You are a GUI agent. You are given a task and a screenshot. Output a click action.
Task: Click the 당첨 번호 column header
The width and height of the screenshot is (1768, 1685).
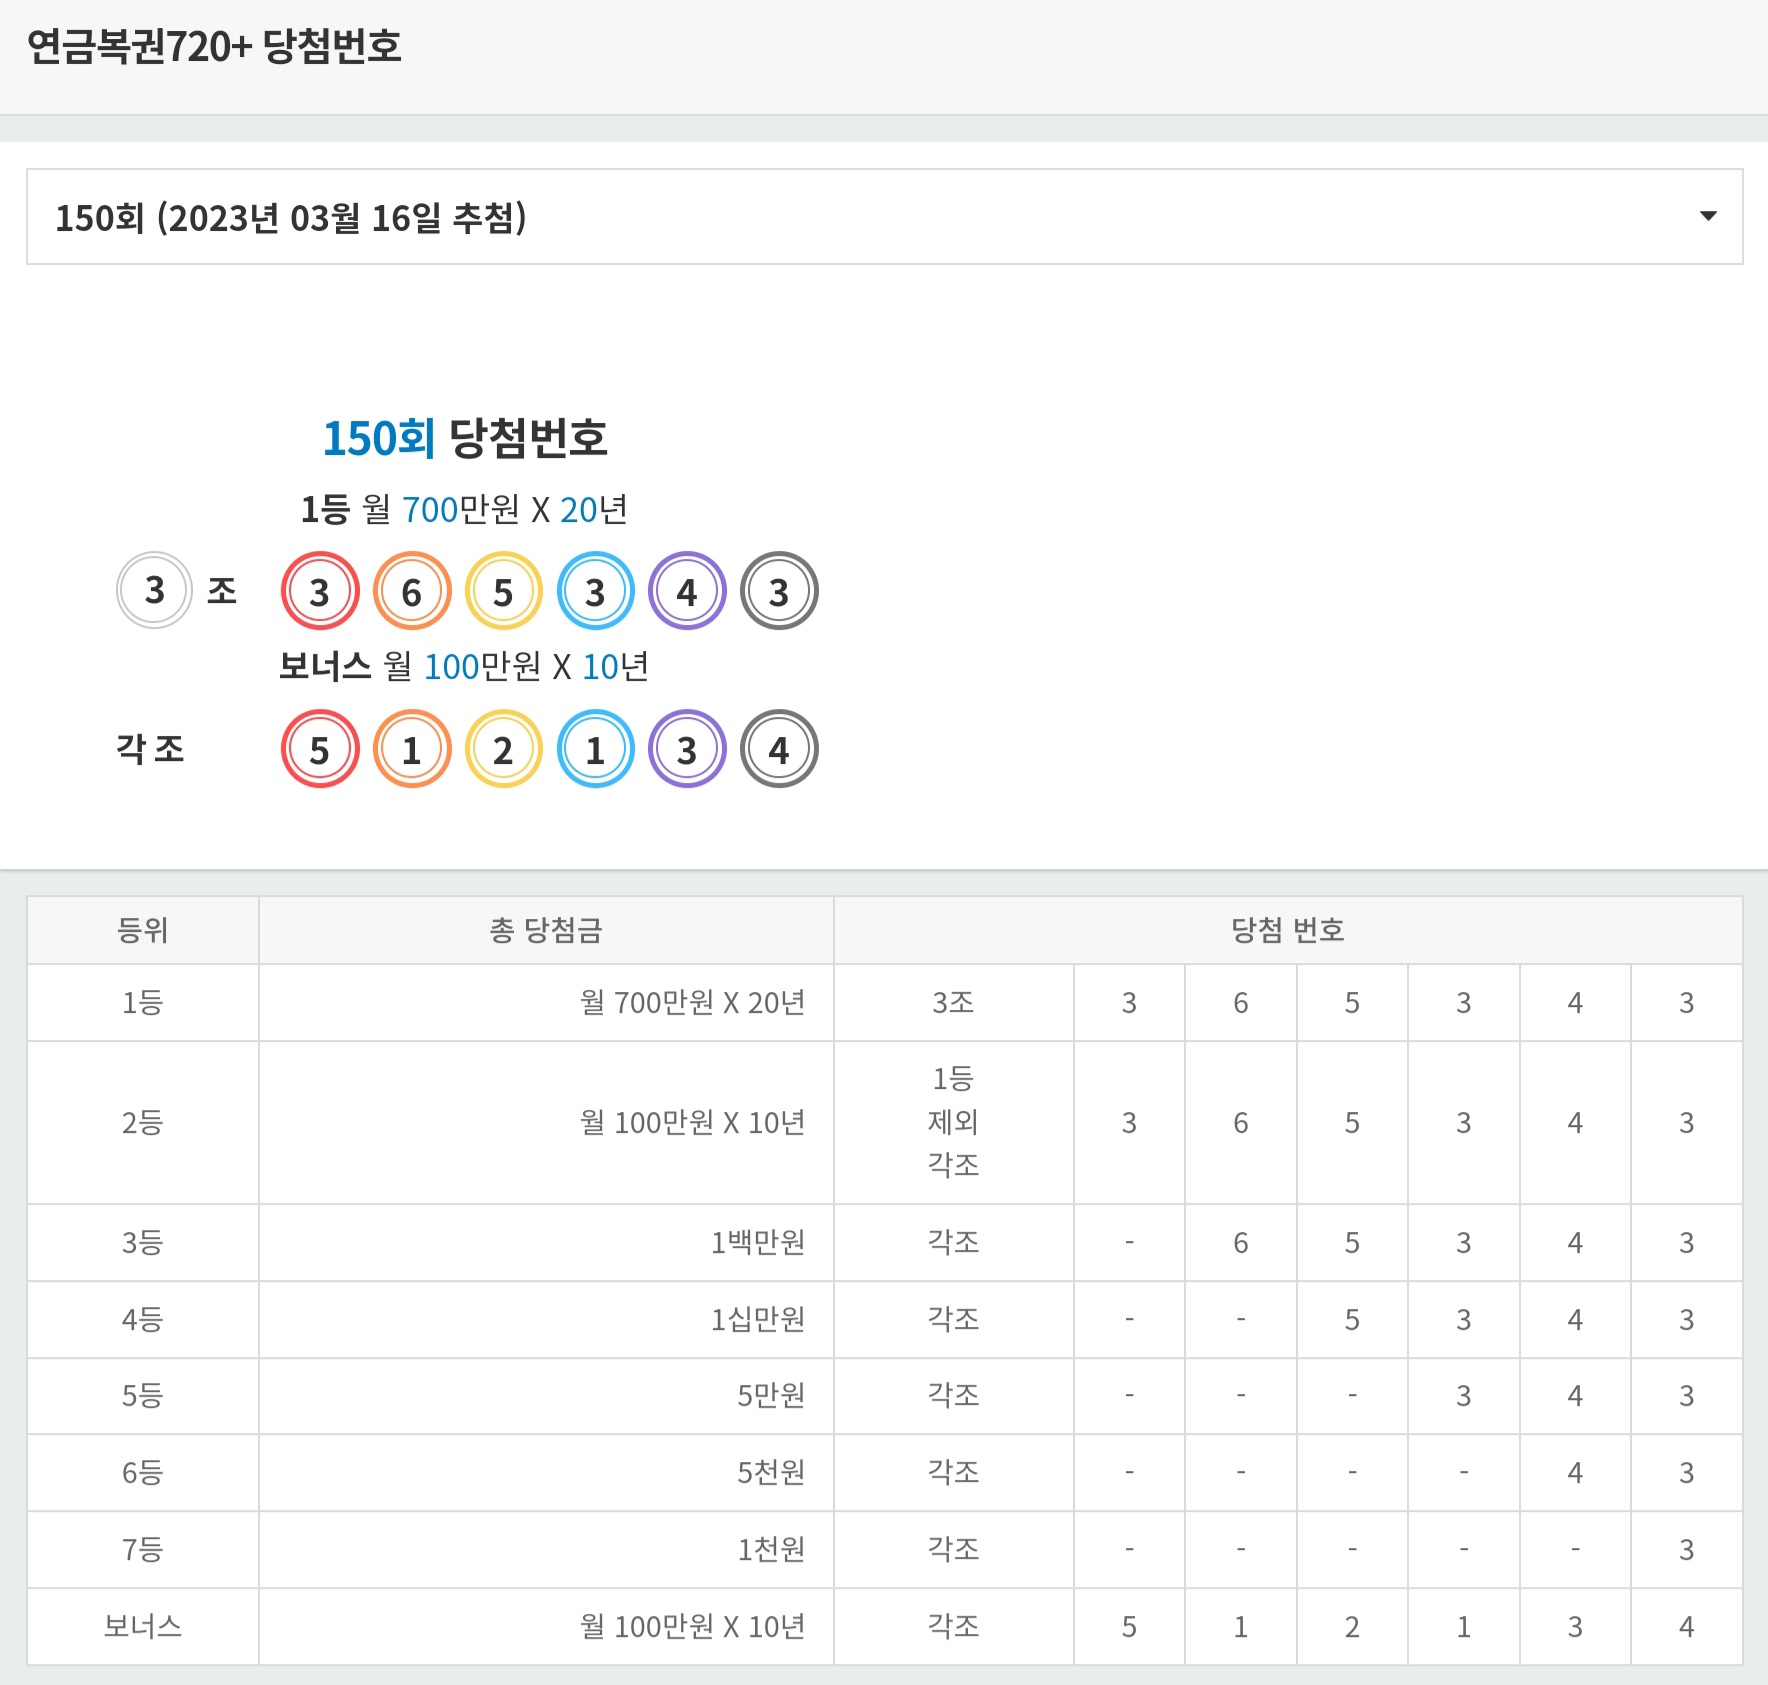click(1288, 930)
